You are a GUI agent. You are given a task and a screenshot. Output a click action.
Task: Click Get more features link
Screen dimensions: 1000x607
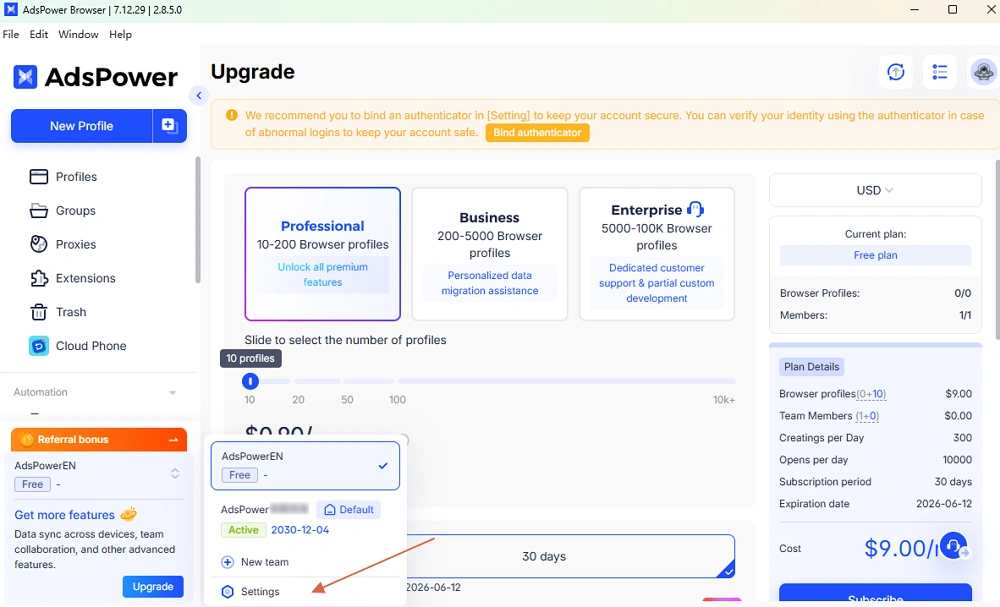coord(64,515)
